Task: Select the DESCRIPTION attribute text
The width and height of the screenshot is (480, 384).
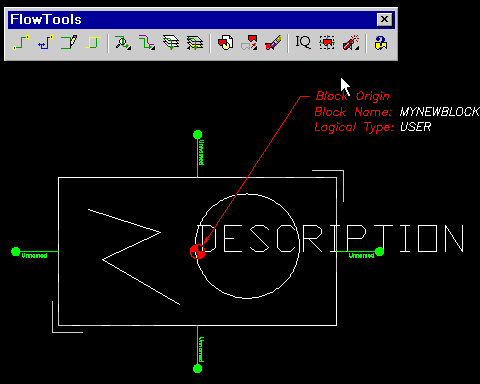Action: [x=331, y=239]
